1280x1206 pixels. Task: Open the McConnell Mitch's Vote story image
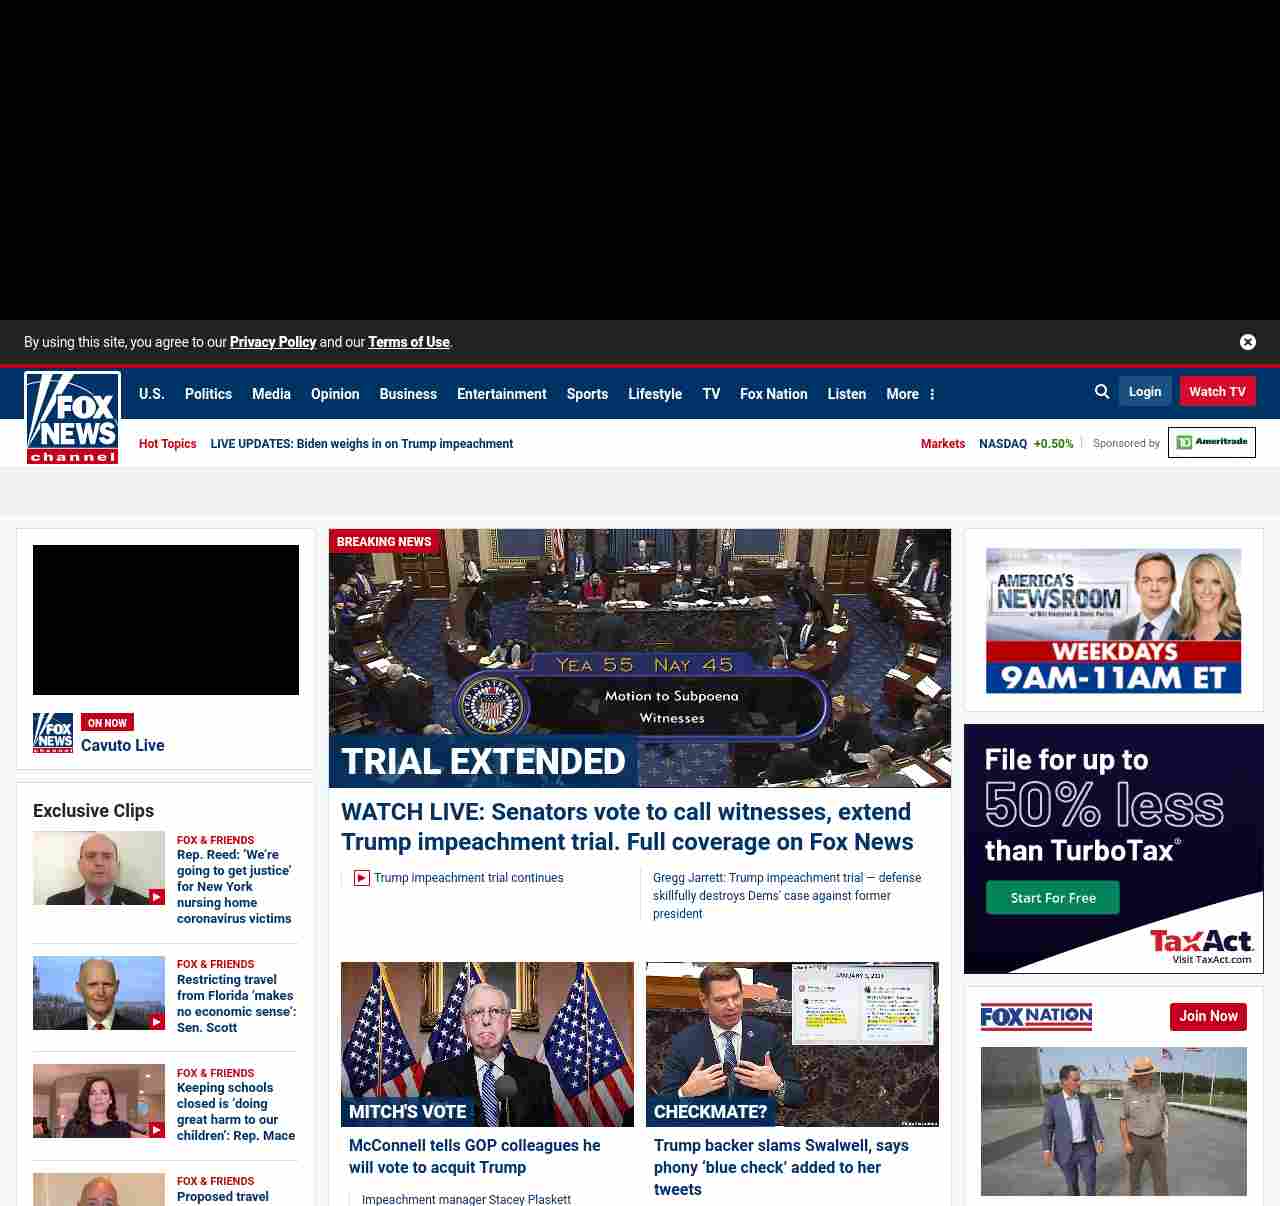pyautogui.click(x=487, y=1044)
